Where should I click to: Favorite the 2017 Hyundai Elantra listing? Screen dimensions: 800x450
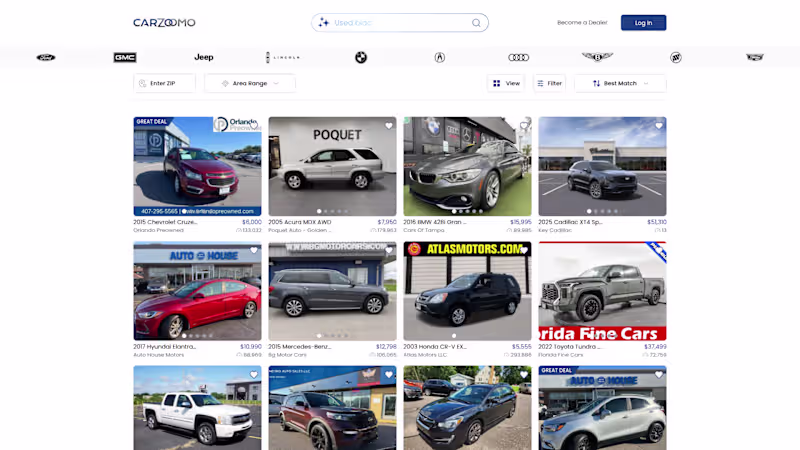pyautogui.click(x=254, y=250)
